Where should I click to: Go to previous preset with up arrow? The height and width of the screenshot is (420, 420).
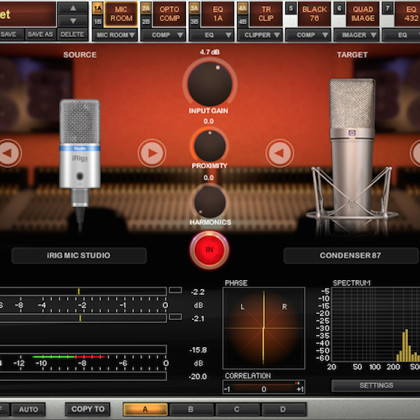coord(73,8)
